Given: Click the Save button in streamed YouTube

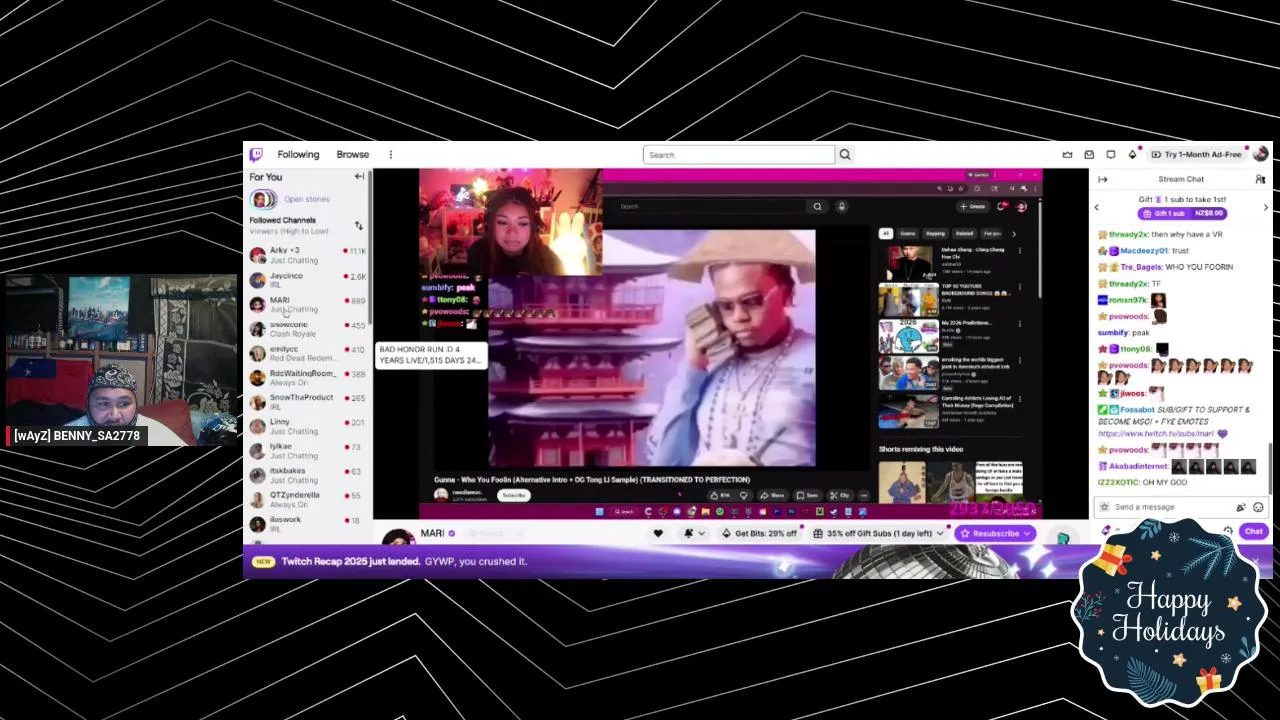Looking at the screenshot, I should click(808, 495).
